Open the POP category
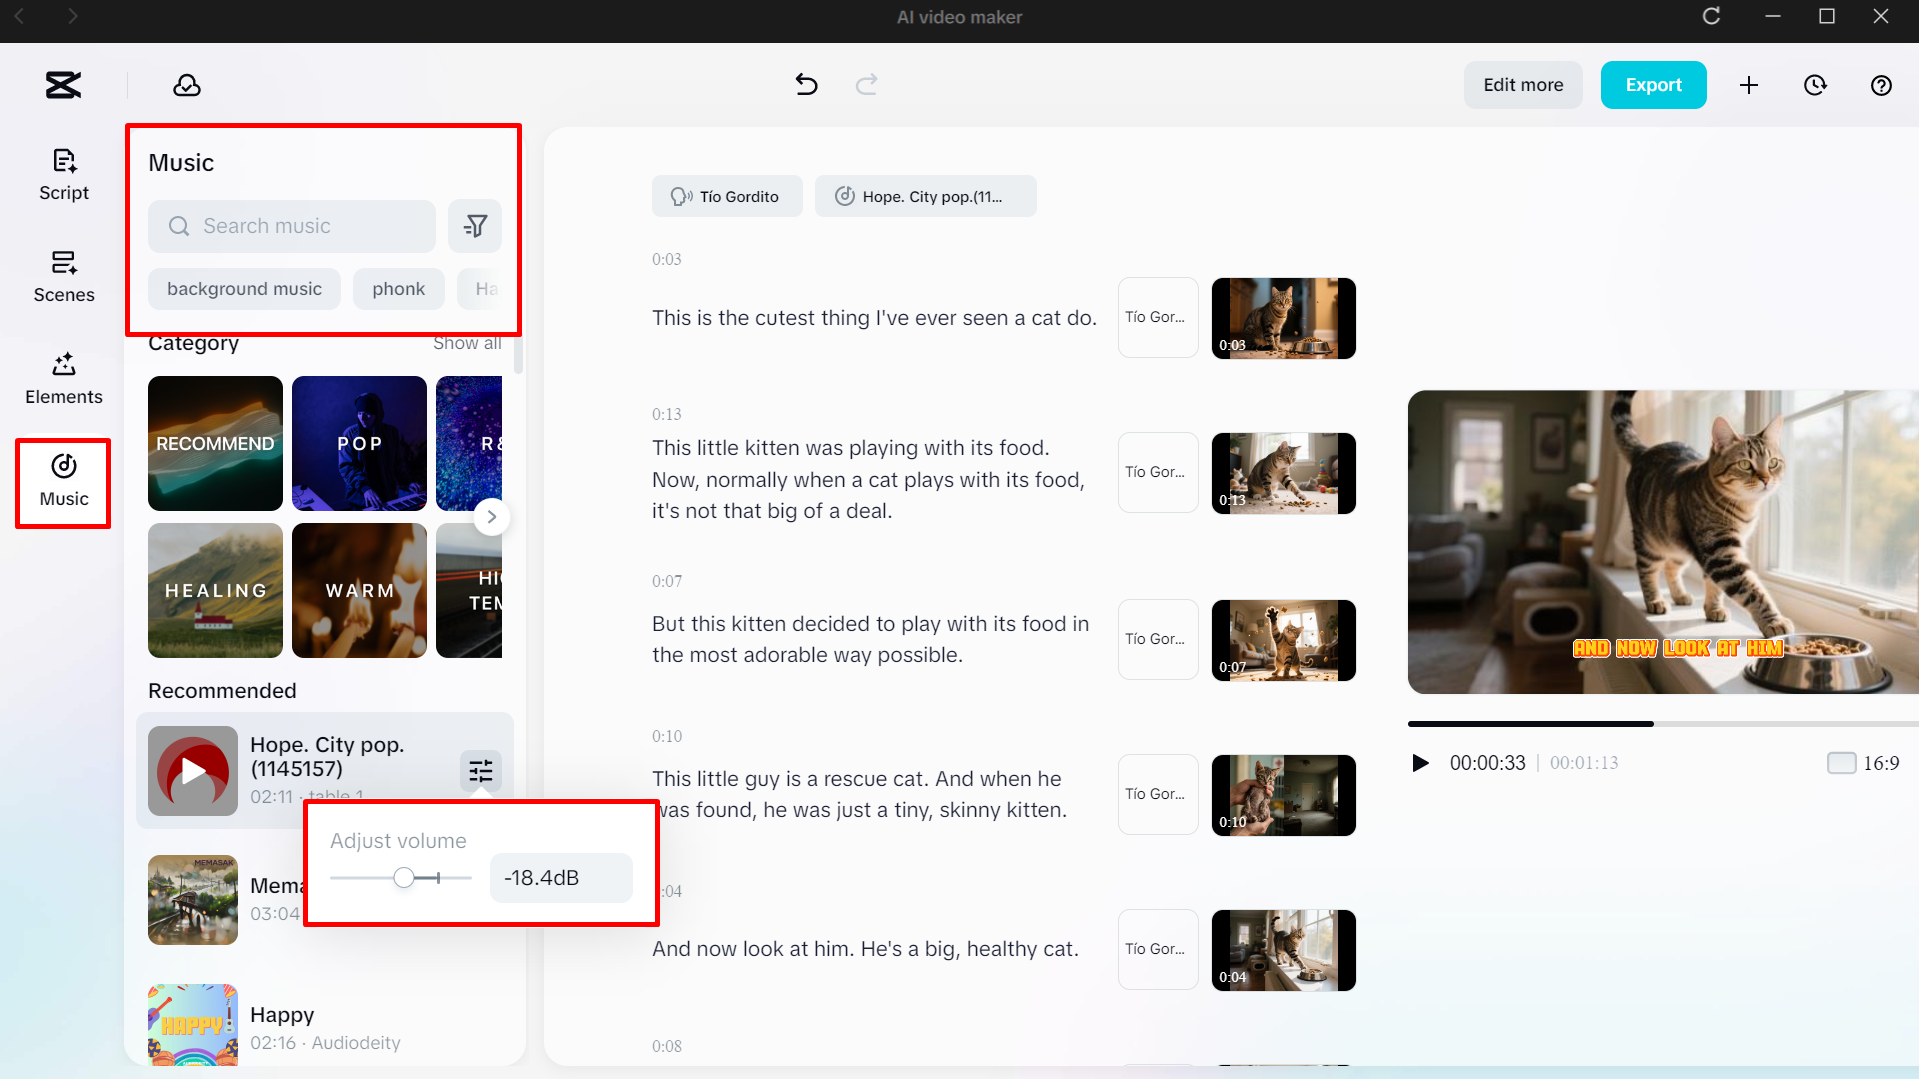 point(359,443)
